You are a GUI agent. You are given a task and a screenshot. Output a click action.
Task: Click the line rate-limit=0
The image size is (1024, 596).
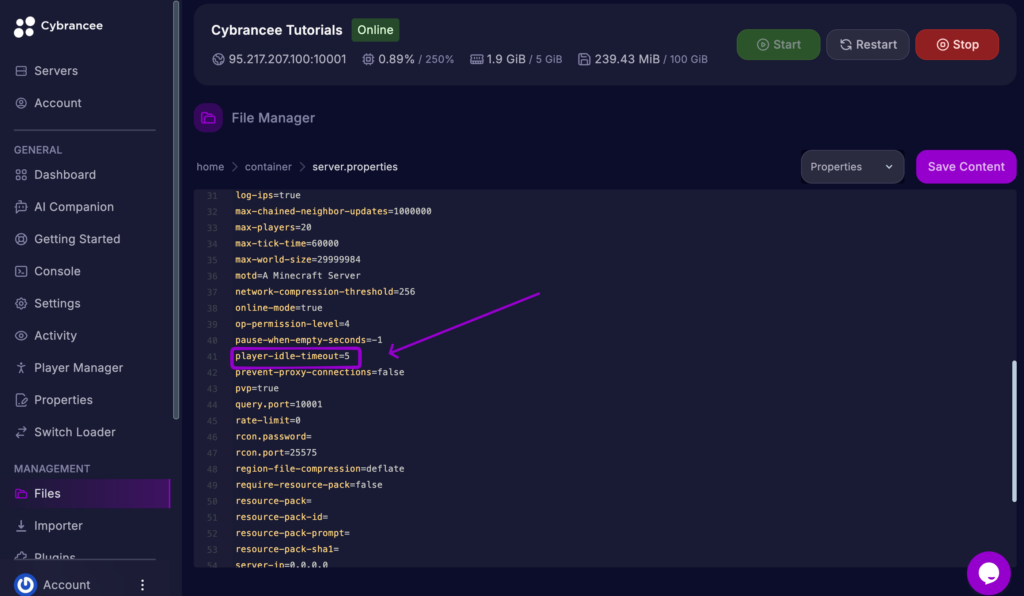click(268, 420)
